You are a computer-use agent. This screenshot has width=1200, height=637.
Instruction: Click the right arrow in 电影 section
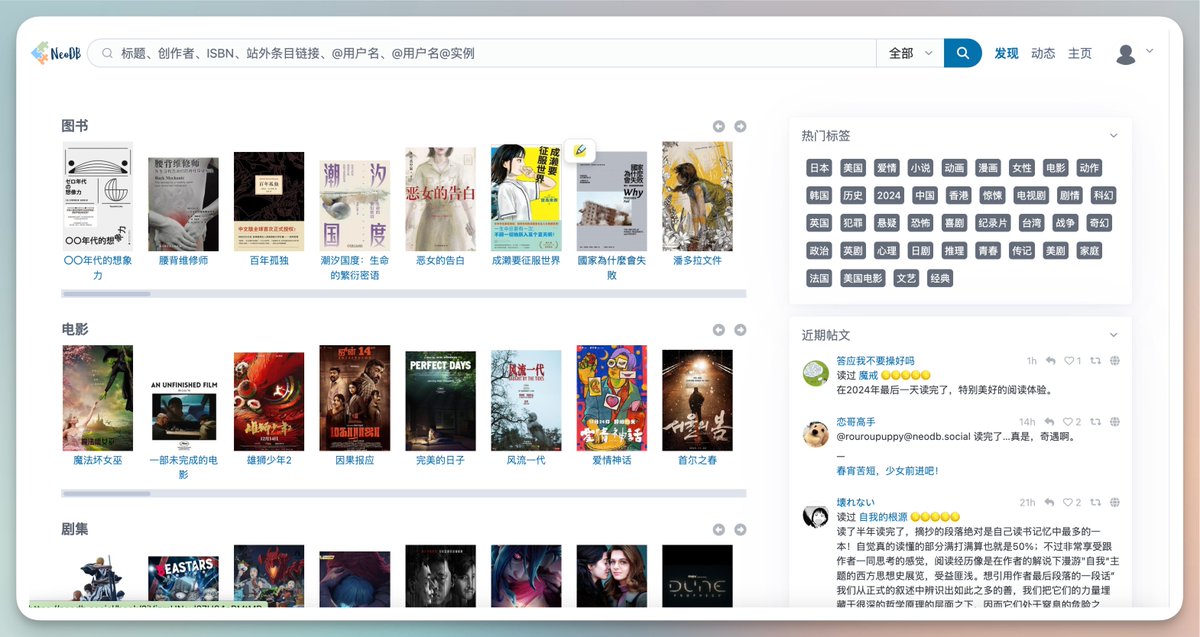click(740, 330)
